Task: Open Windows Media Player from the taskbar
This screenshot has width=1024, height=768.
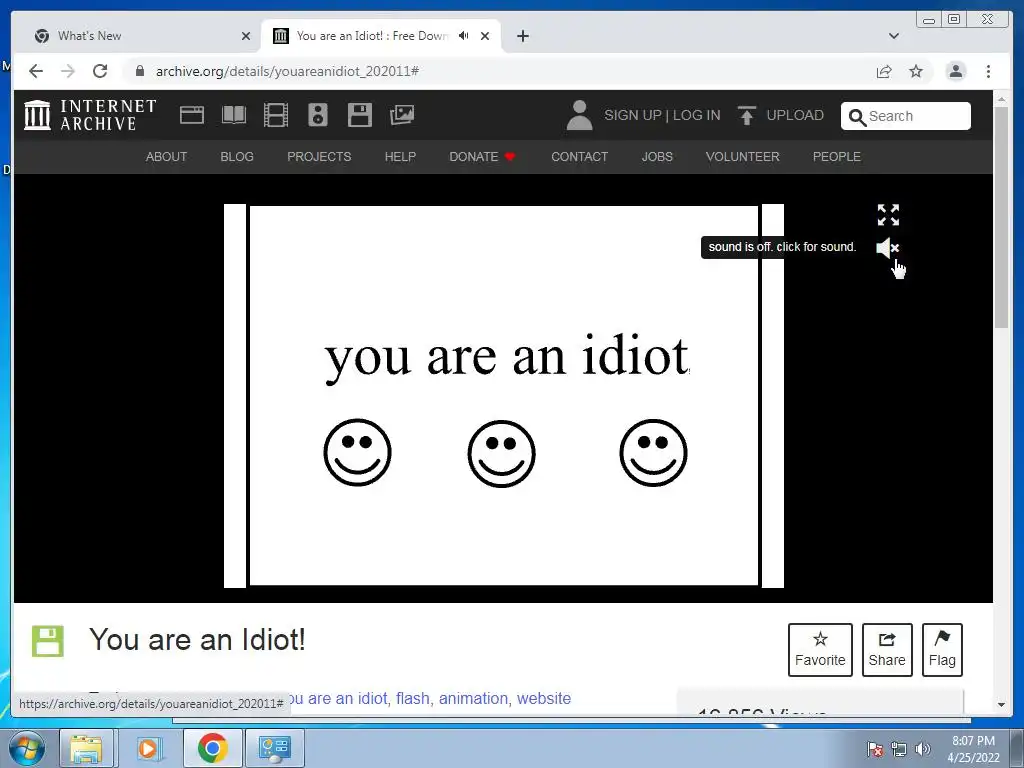Action: [149, 748]
